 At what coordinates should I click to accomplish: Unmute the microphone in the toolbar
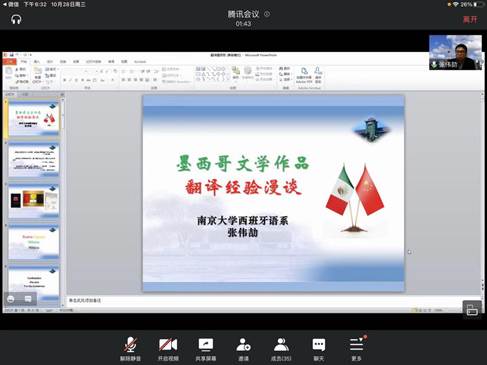coord(130,349)
